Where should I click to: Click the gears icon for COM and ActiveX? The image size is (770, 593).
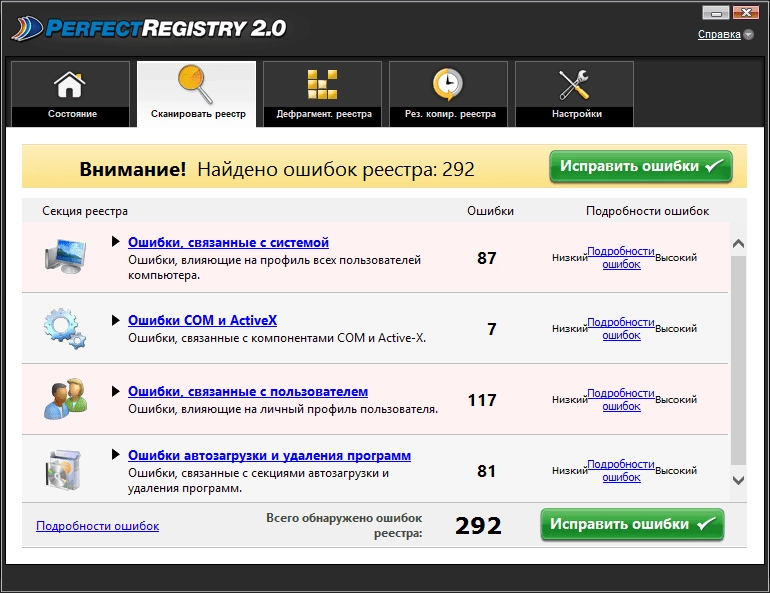(x=65, y=328)
